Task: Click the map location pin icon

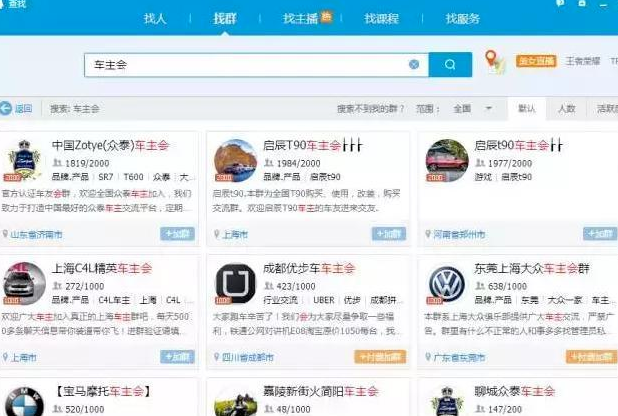Action: (x=494, y=62)
